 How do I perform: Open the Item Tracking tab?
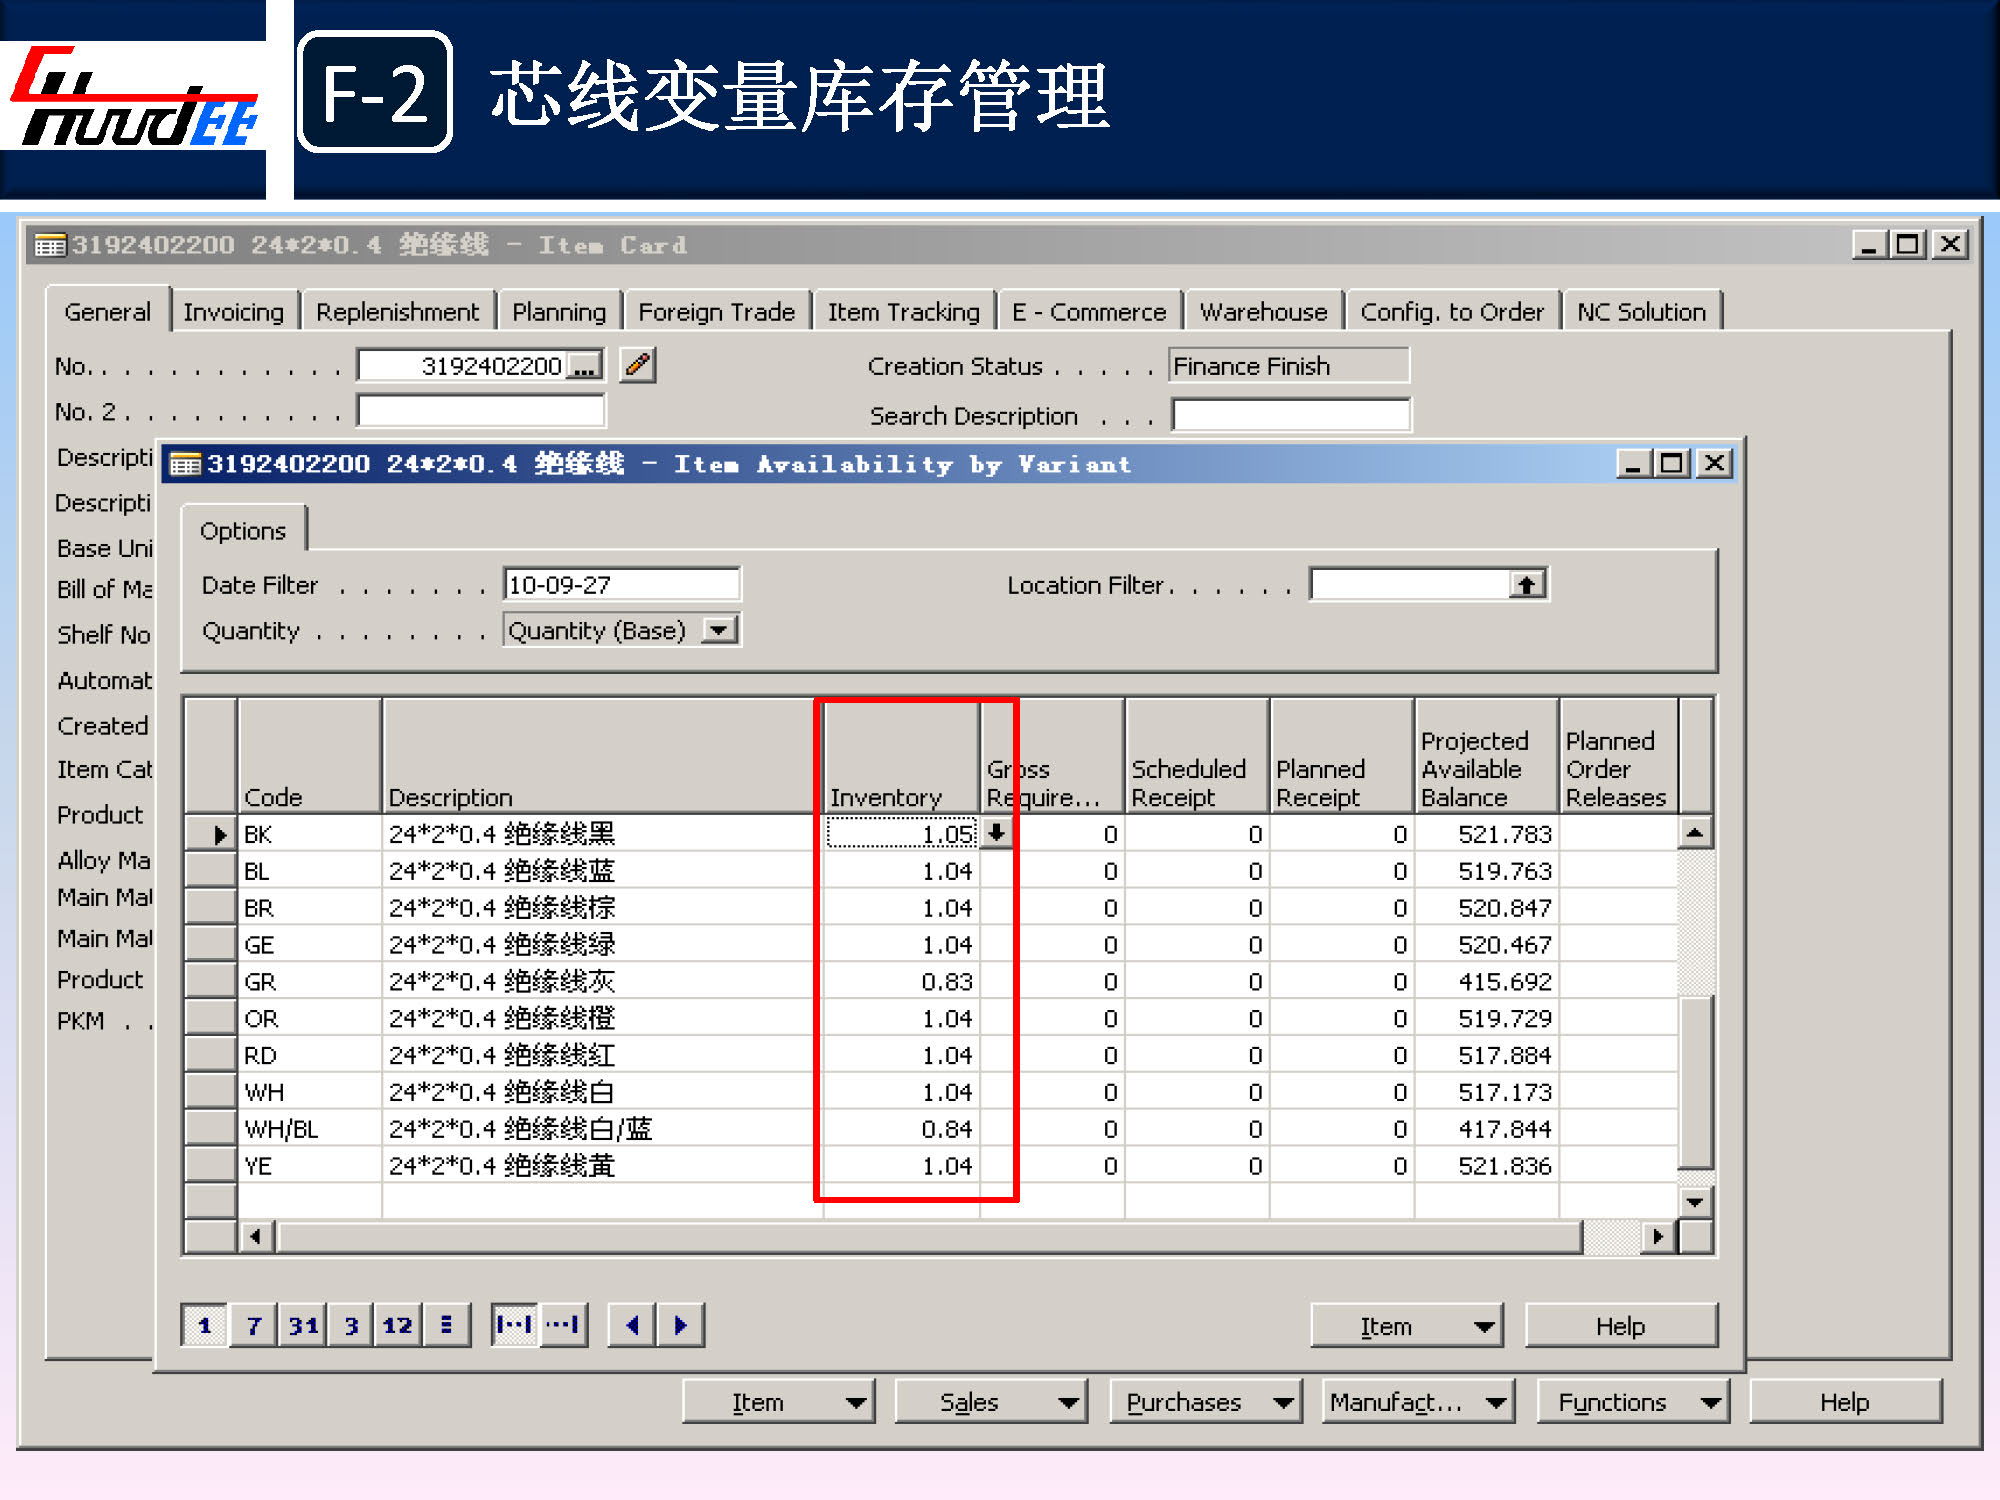pos(903,312)
